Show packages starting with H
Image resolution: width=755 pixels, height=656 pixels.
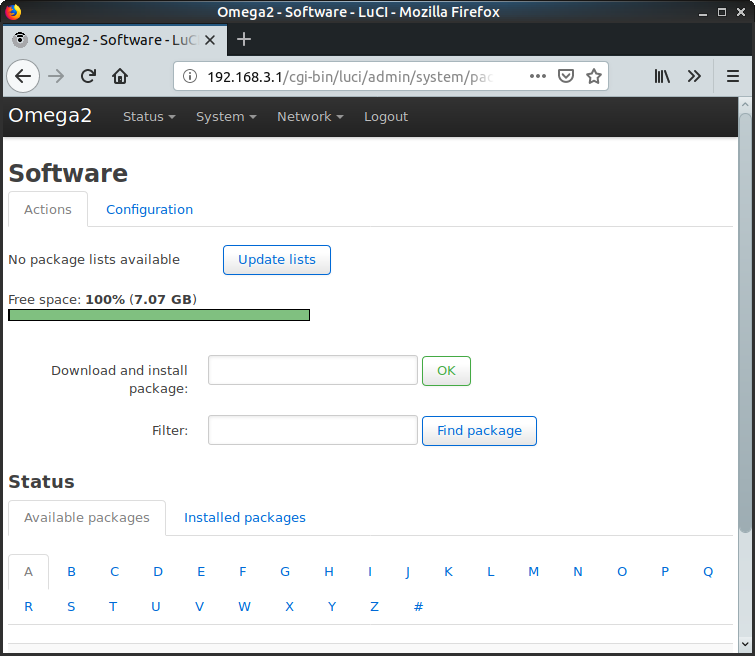(329, 572)
